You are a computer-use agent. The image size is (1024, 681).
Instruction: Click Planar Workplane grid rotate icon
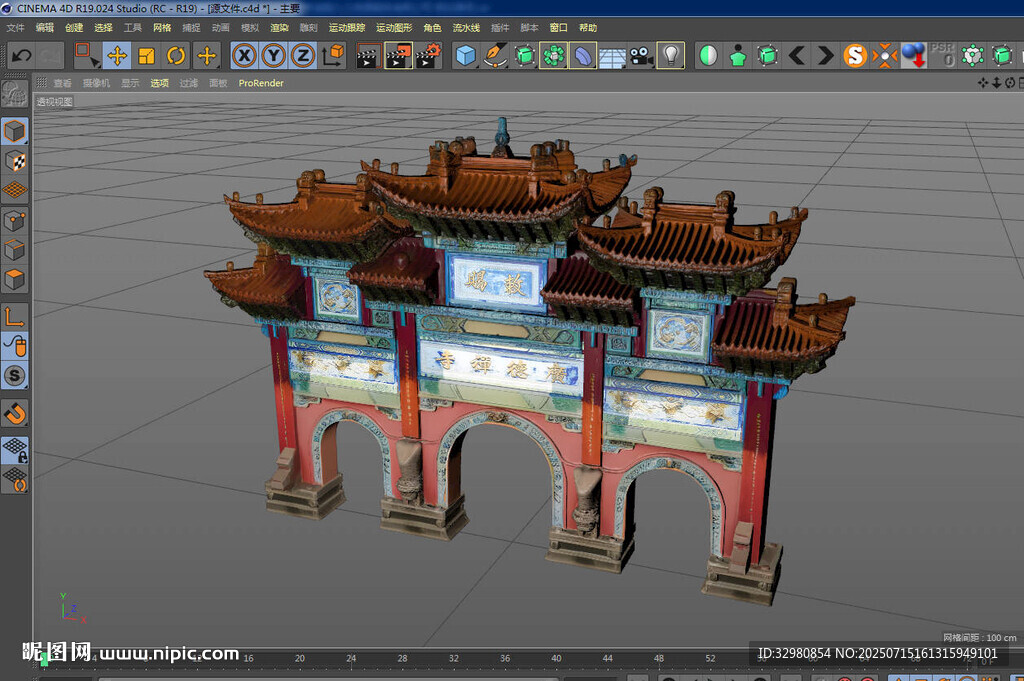coord(14,480)
